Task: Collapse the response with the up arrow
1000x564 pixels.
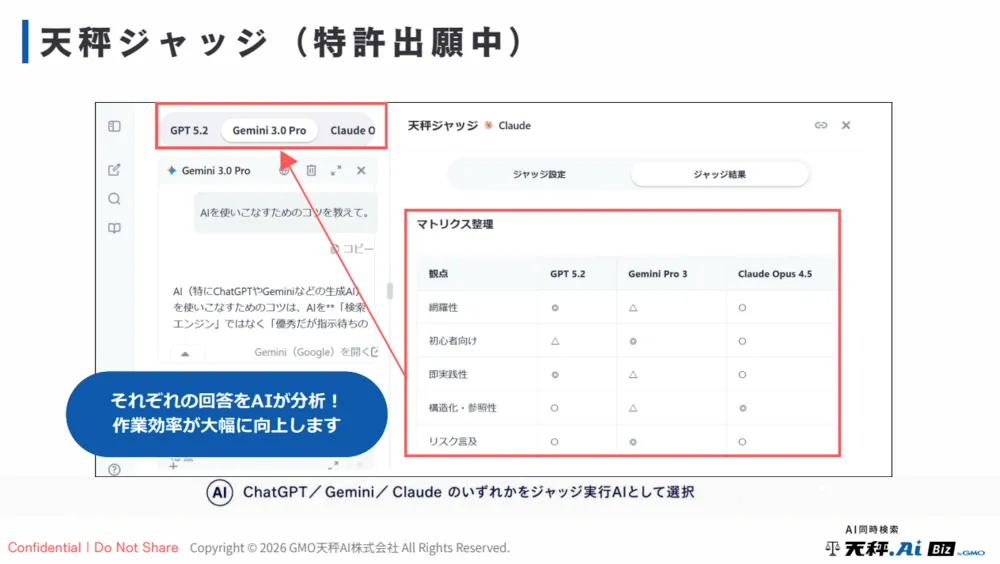Action: pyautogui.click(x=185, y=353)
